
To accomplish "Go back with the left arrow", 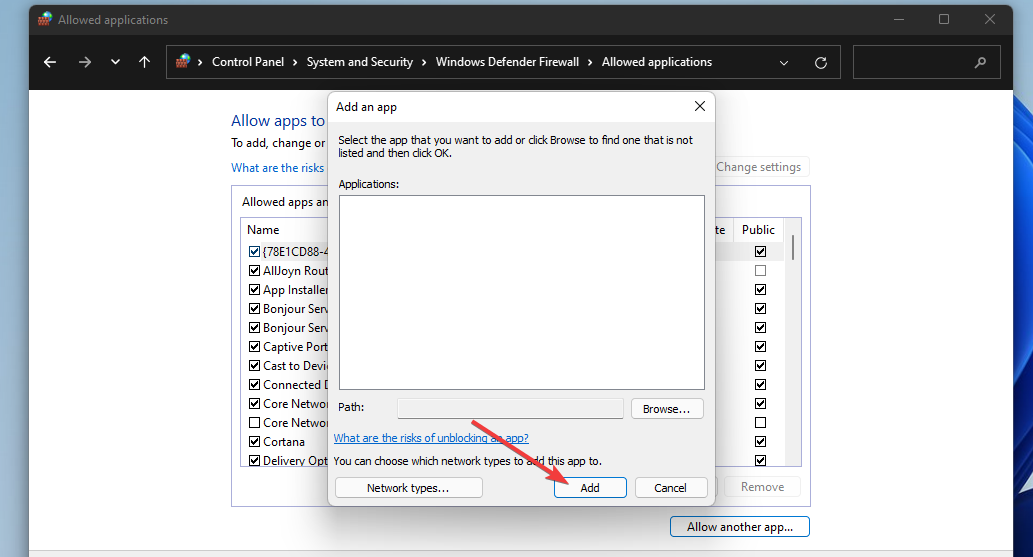I will coord(50,62).
